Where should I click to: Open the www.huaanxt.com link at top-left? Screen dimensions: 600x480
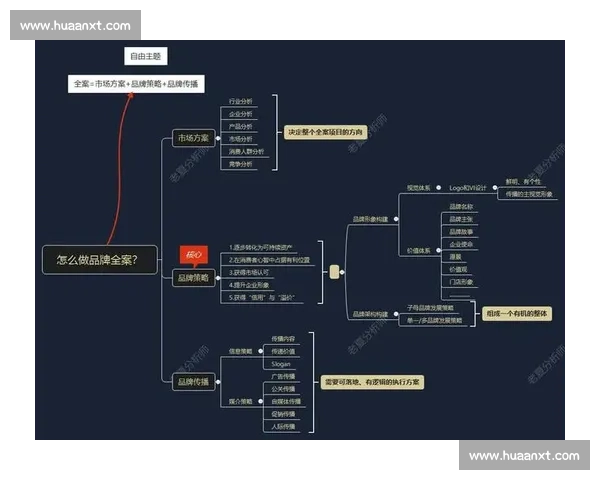click(75, 25)
